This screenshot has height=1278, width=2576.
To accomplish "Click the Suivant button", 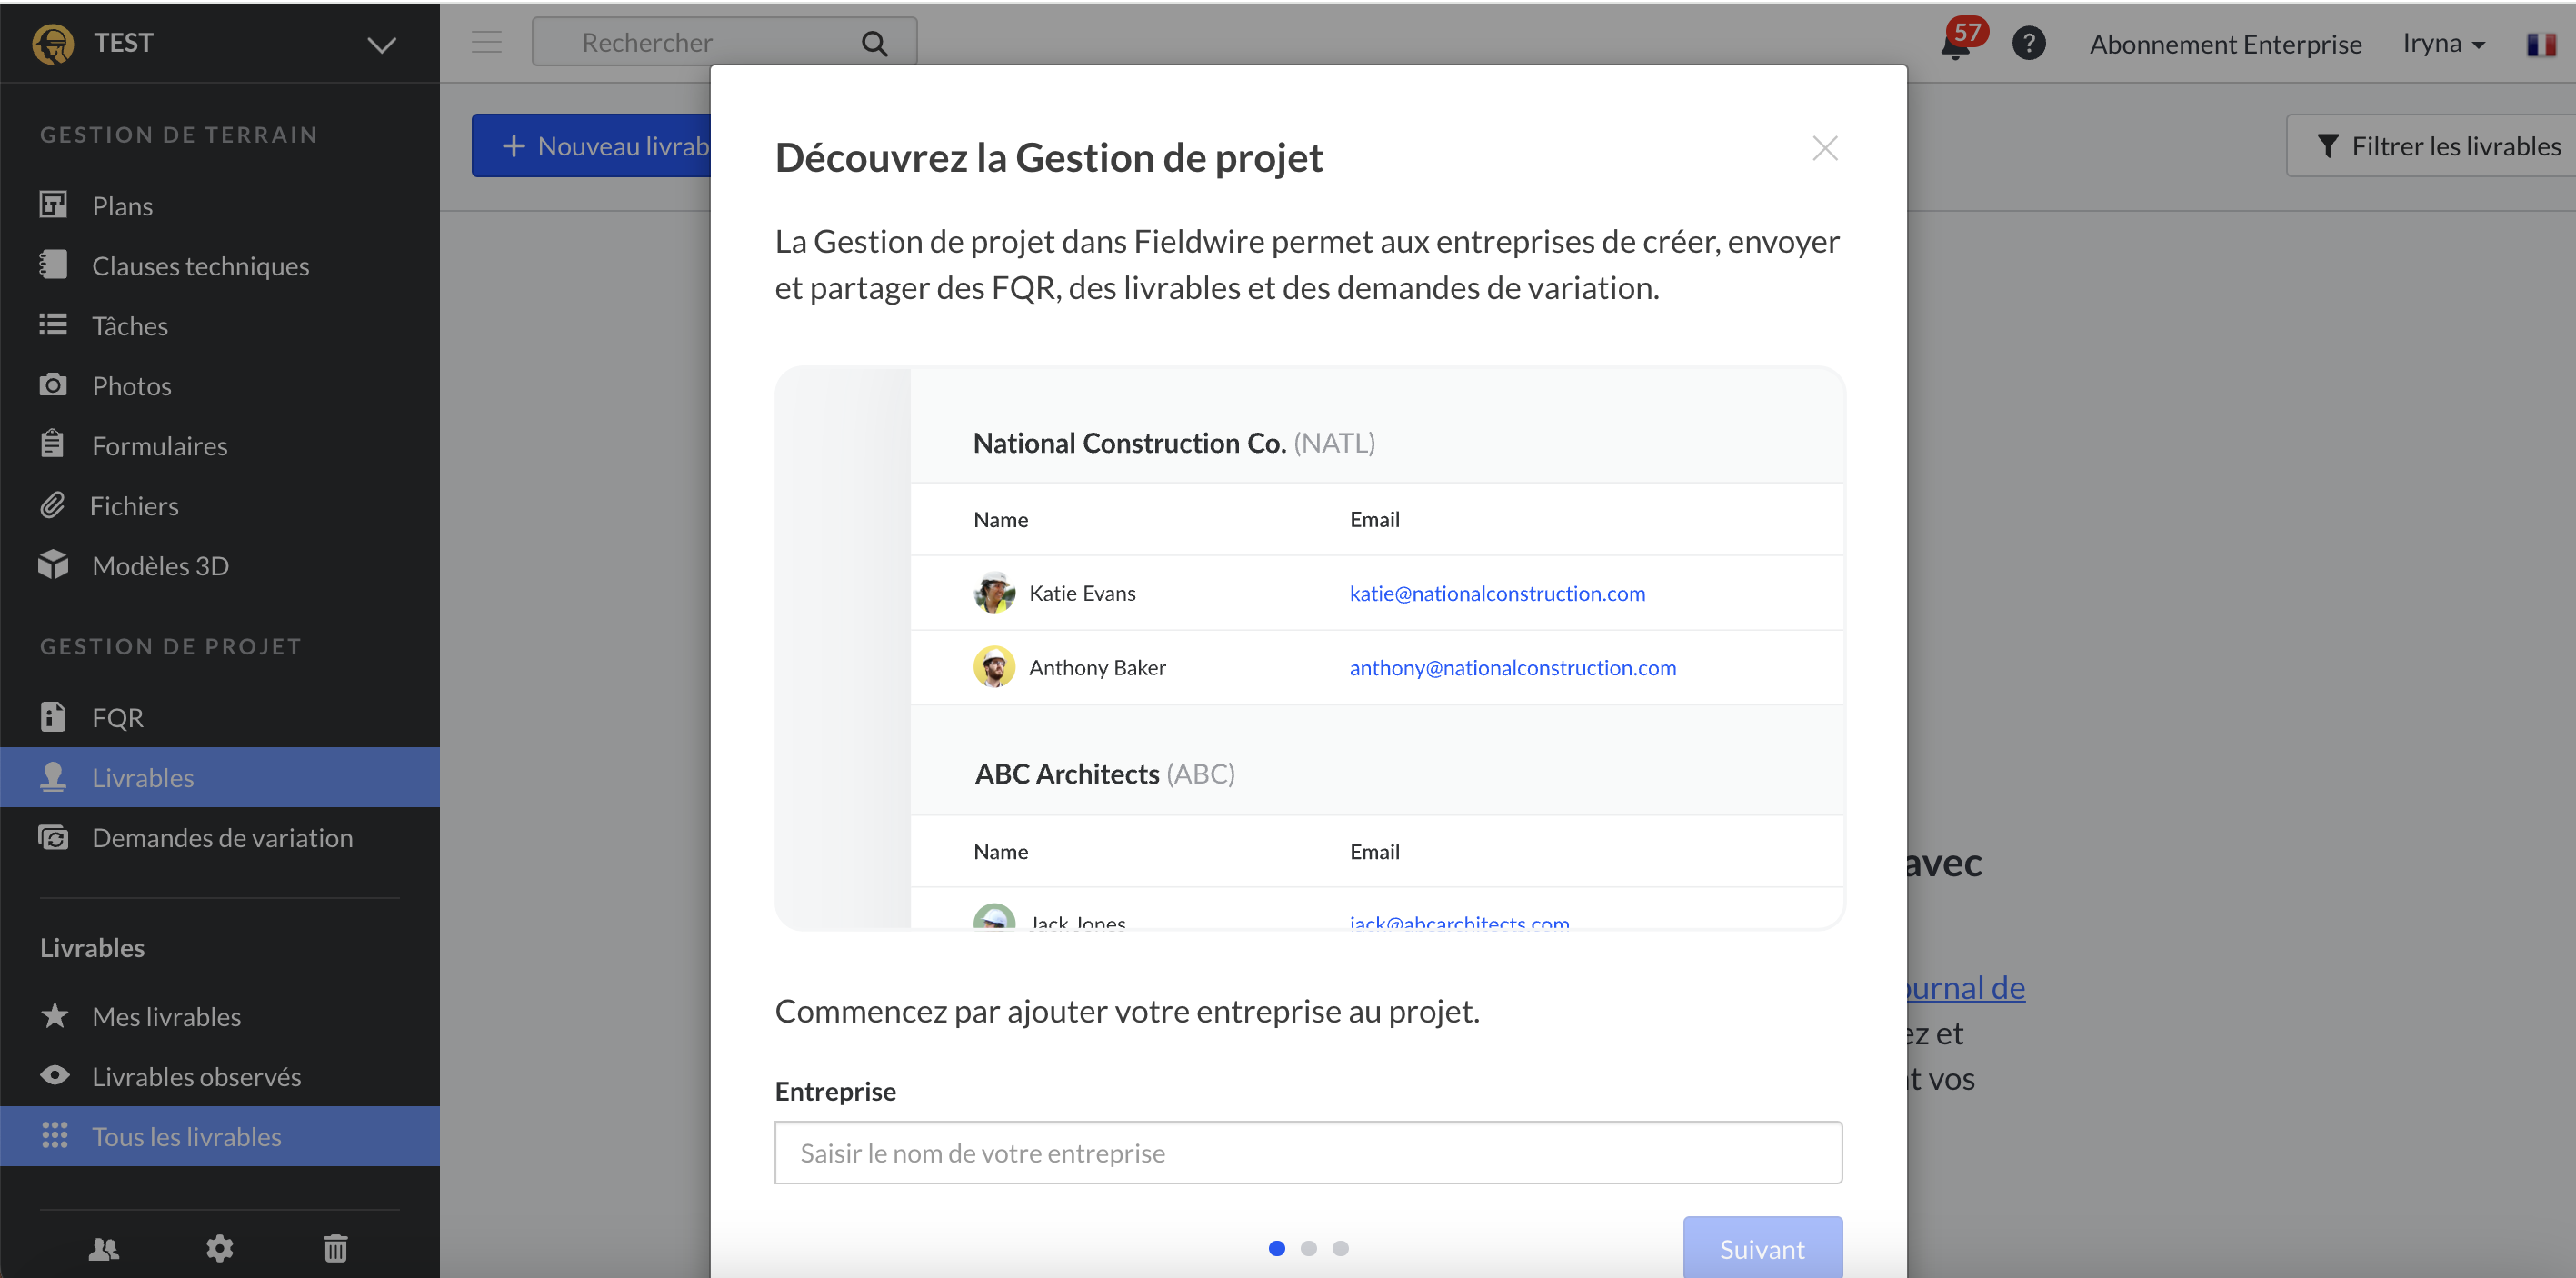I will (1762, 1248).
